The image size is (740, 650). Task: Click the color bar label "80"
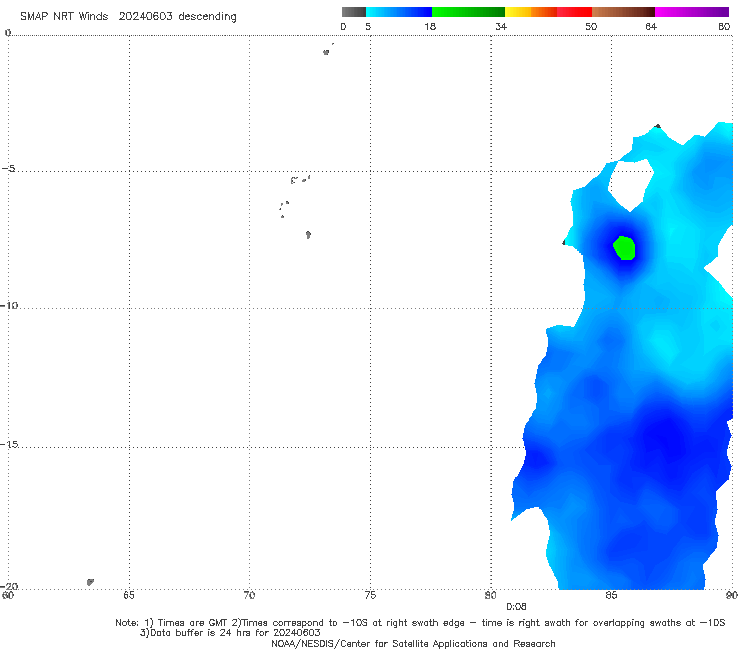(724, 27)
